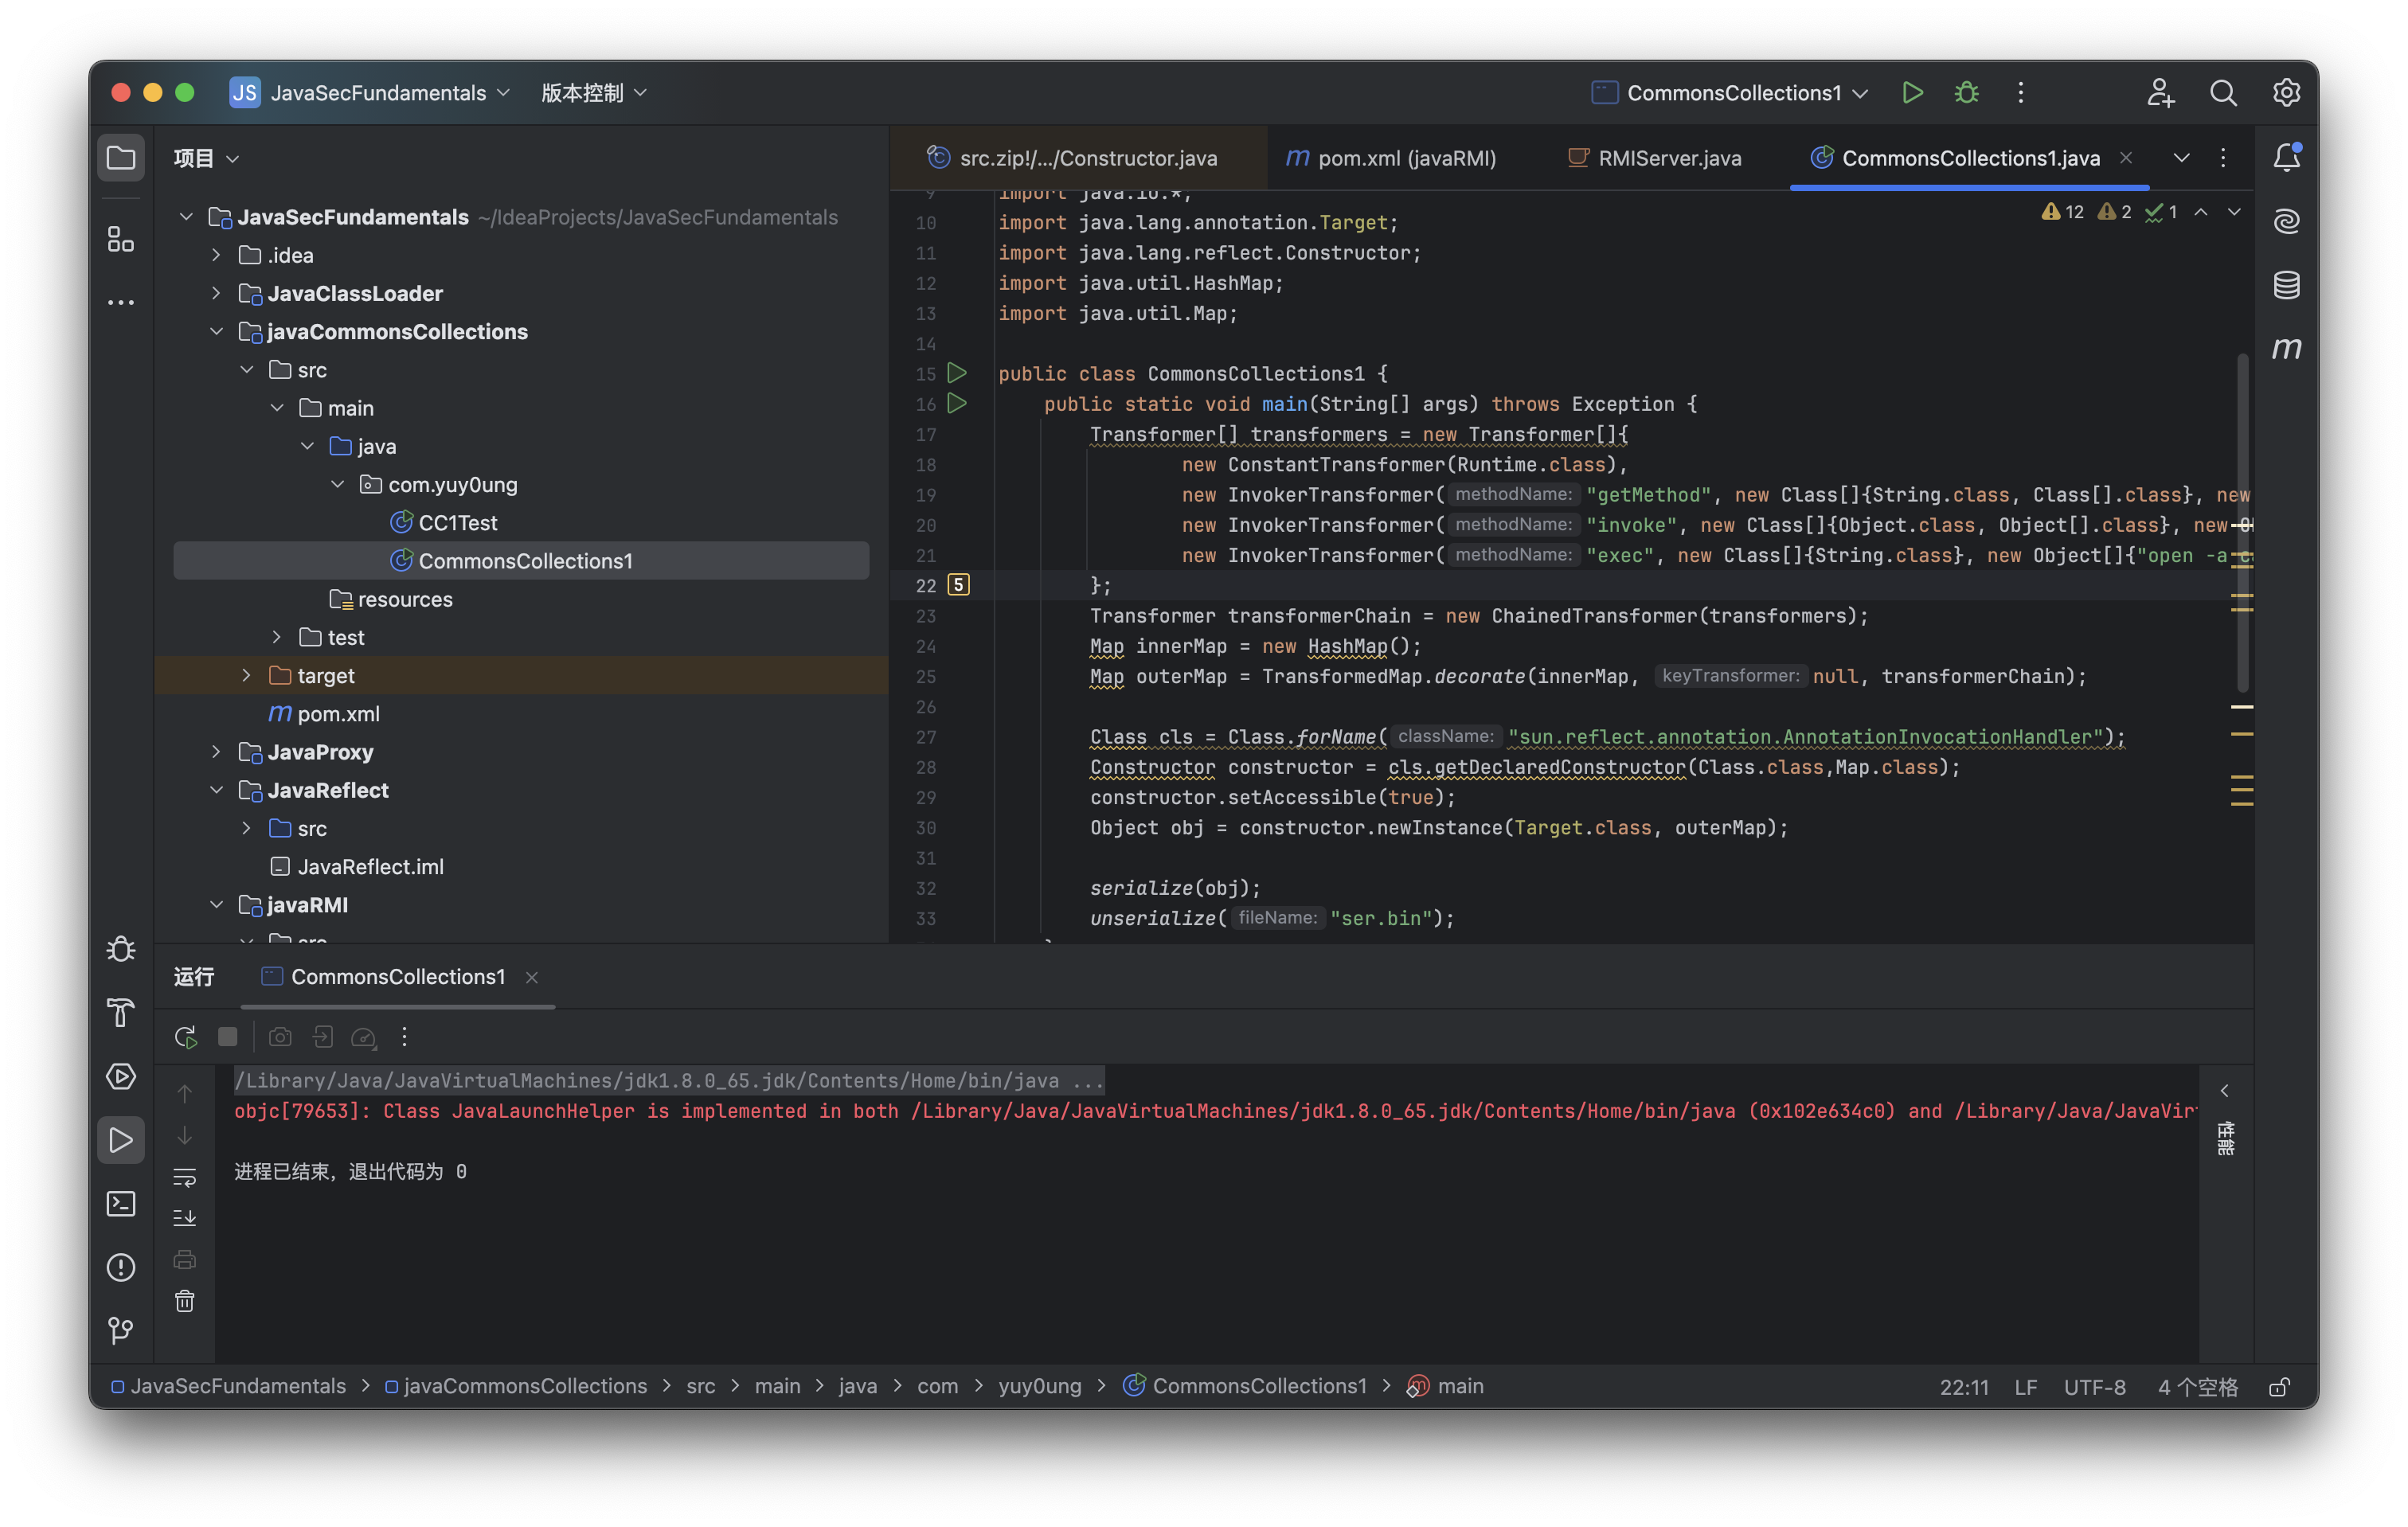Toggle read-only lock icon in status bar
This screenshot has width=2408, height=1527.
coord(2279,1387)
